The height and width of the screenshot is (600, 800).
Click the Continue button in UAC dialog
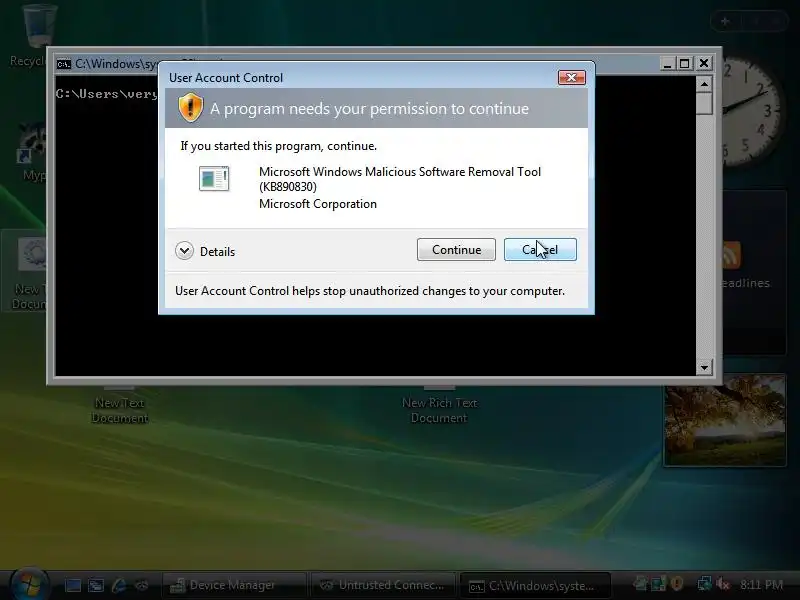tap(456, 249)
